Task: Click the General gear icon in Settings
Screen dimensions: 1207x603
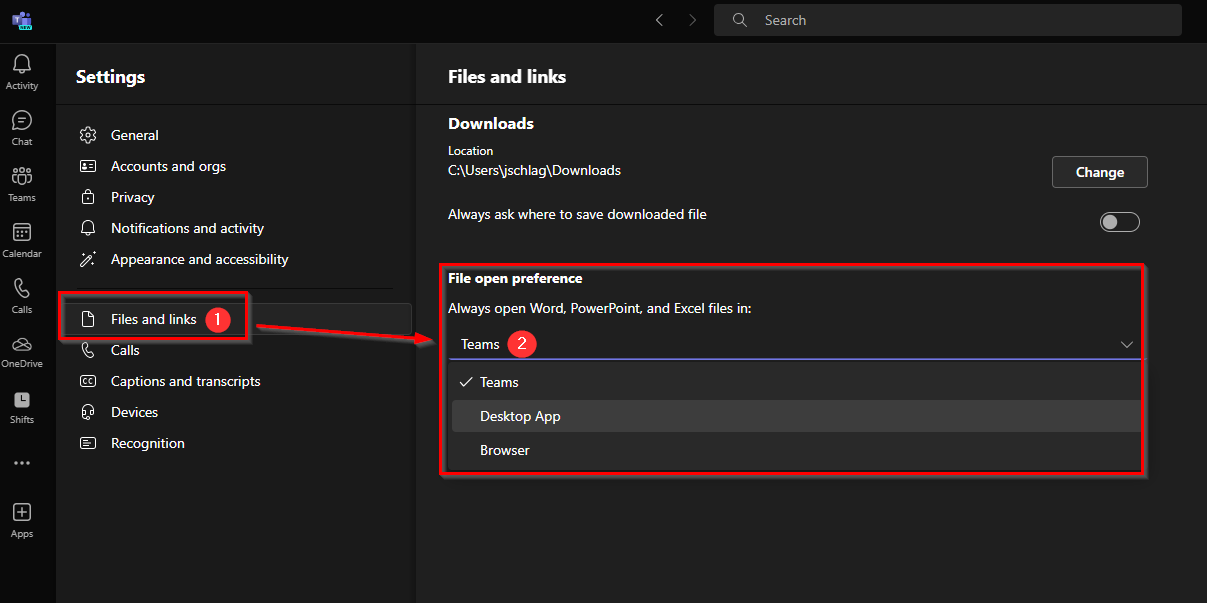Action: (x=88, y=135)
